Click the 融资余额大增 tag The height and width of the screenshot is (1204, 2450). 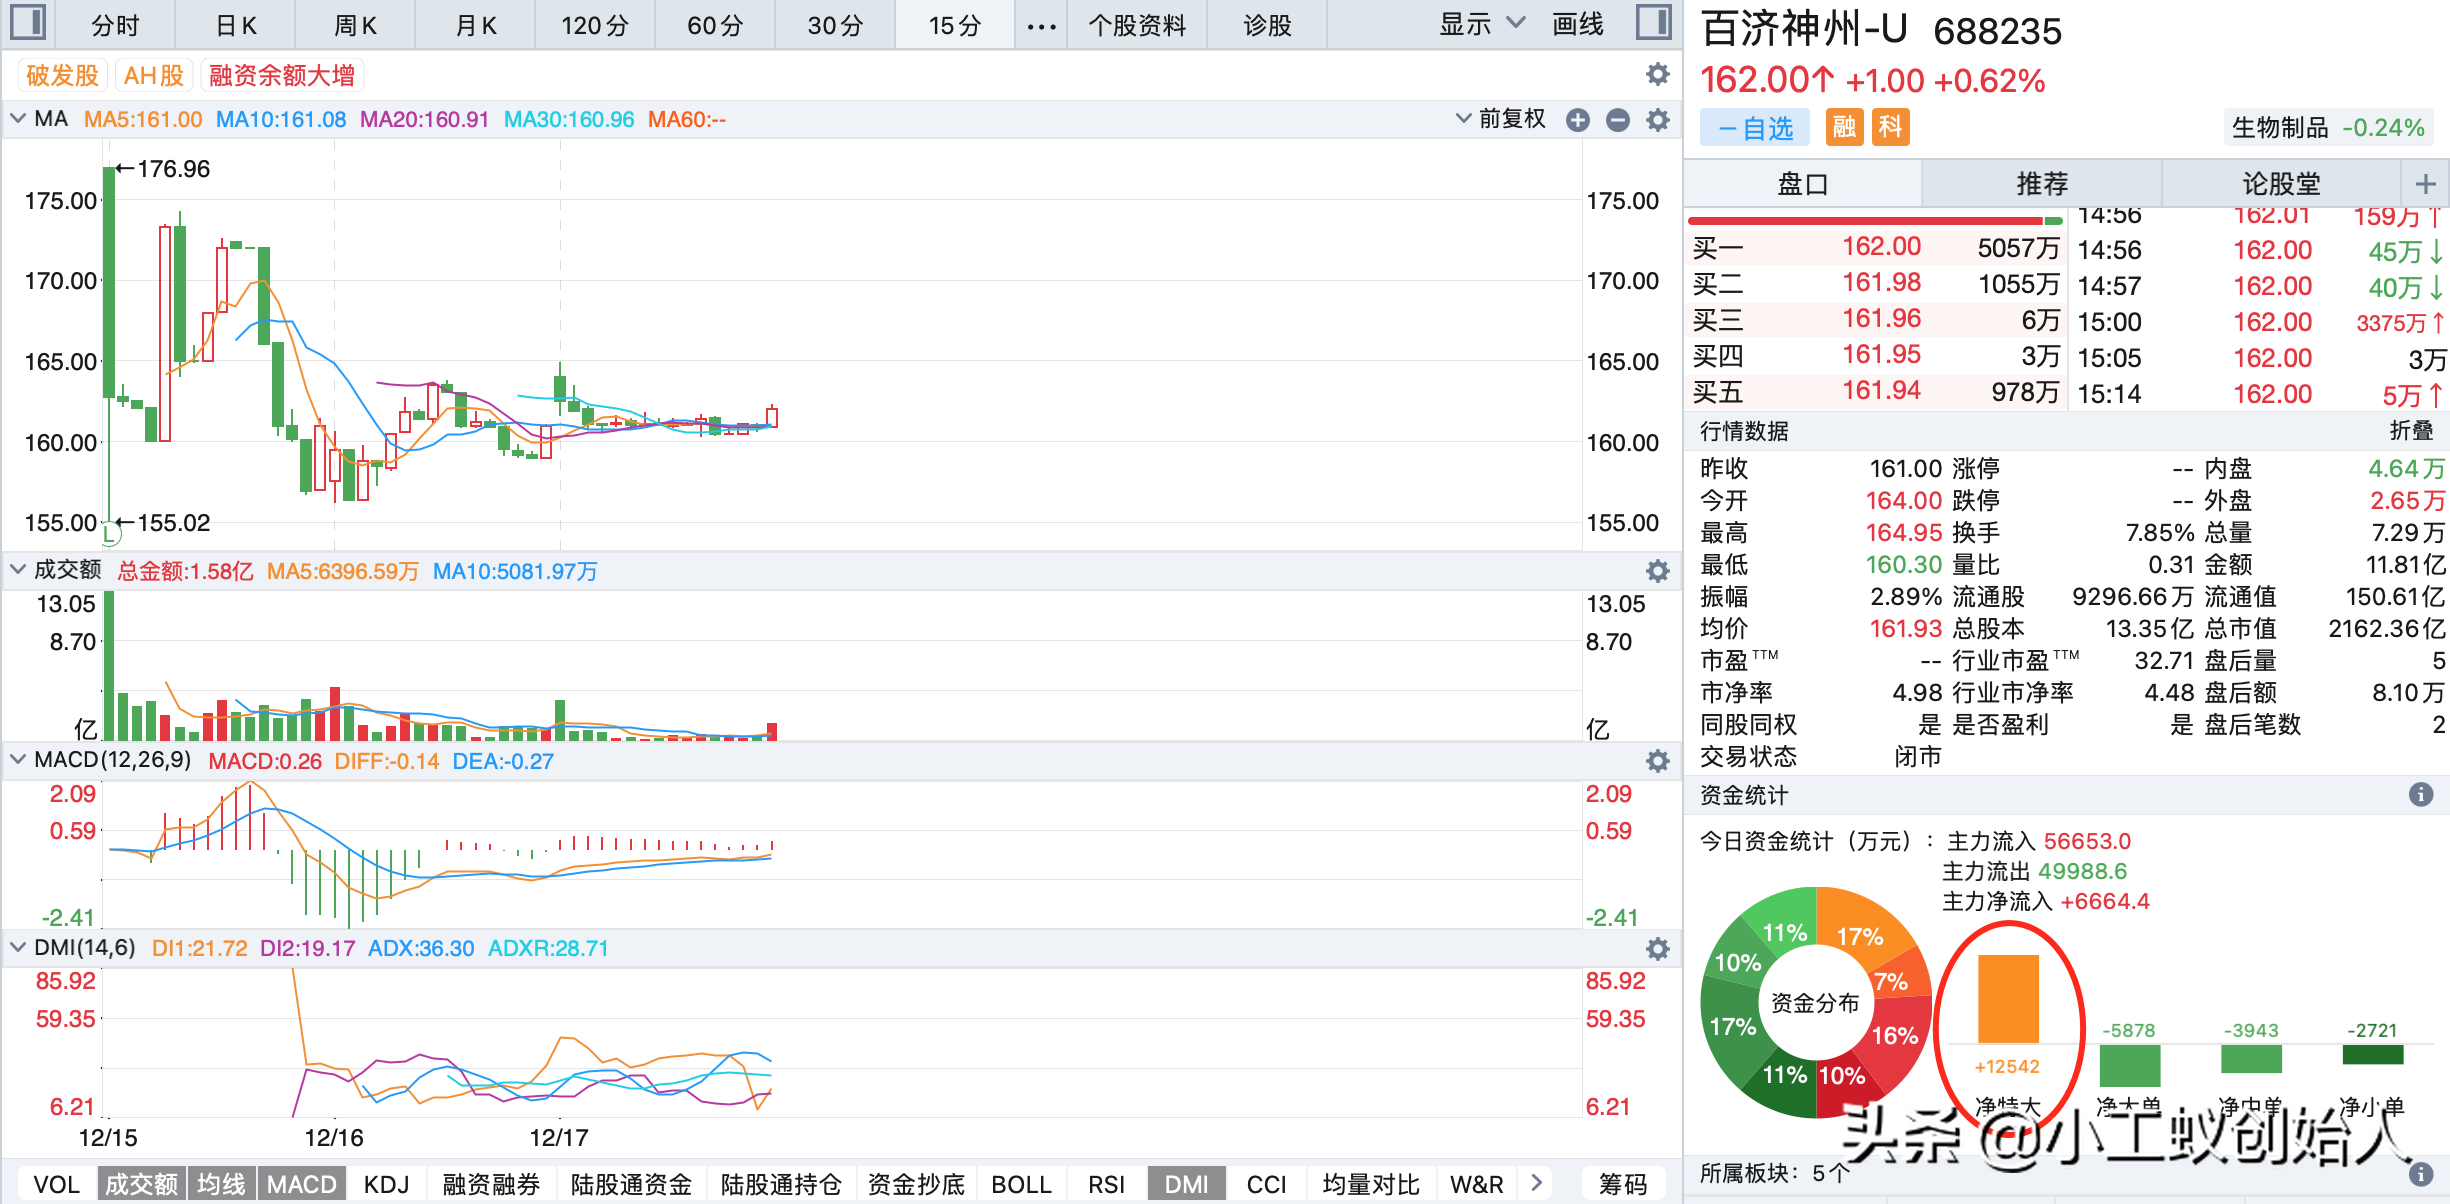pos(281,76)
